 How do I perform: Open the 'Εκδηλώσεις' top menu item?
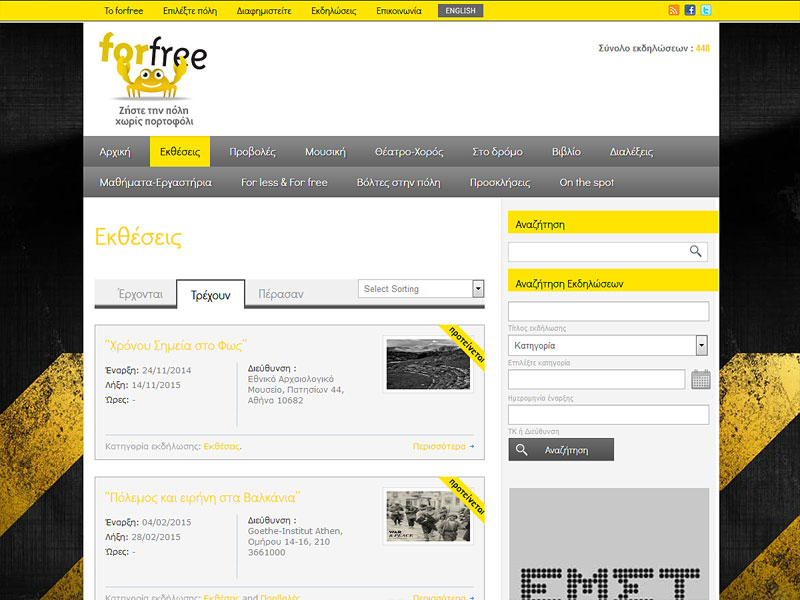[x=334, y=11]
